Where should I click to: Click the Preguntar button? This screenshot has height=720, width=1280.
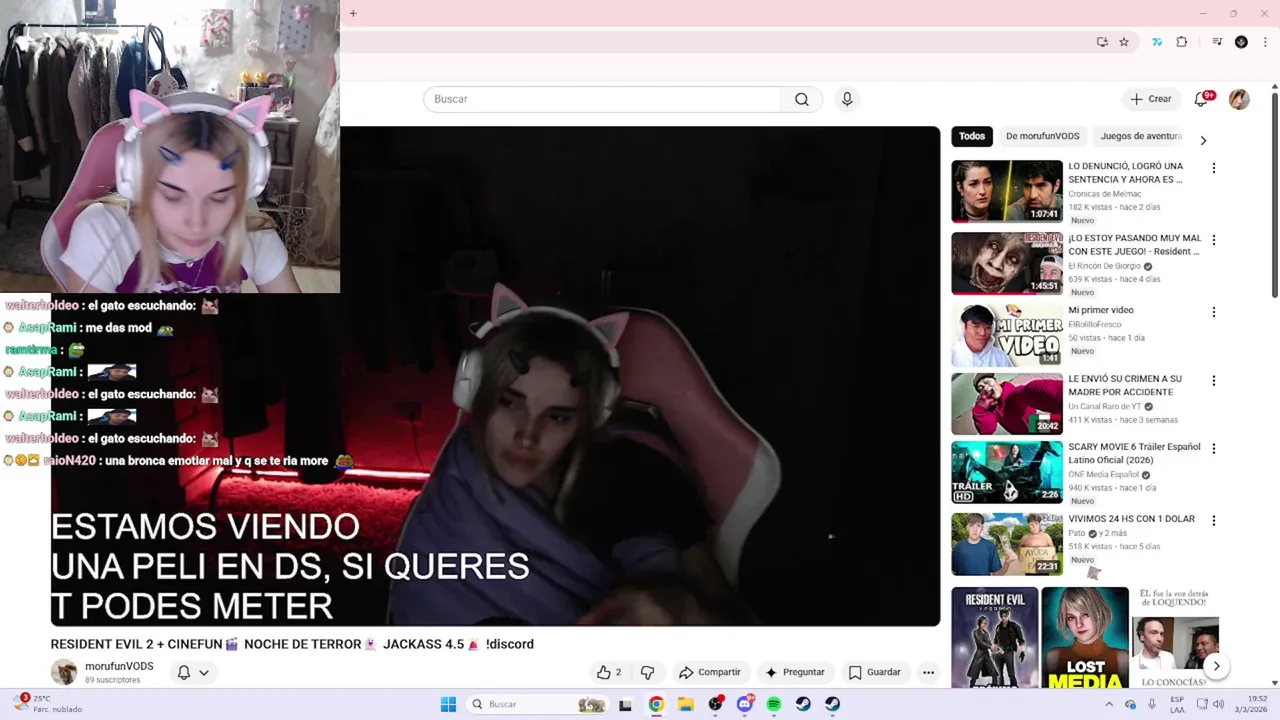click(x=794, y=672)
